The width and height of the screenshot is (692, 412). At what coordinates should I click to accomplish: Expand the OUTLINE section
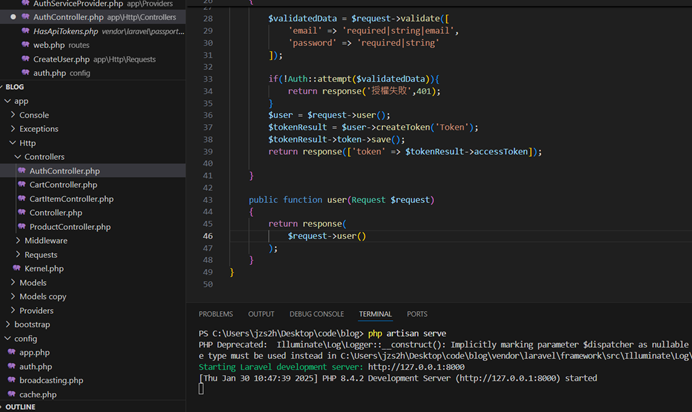tap(20, 407)
